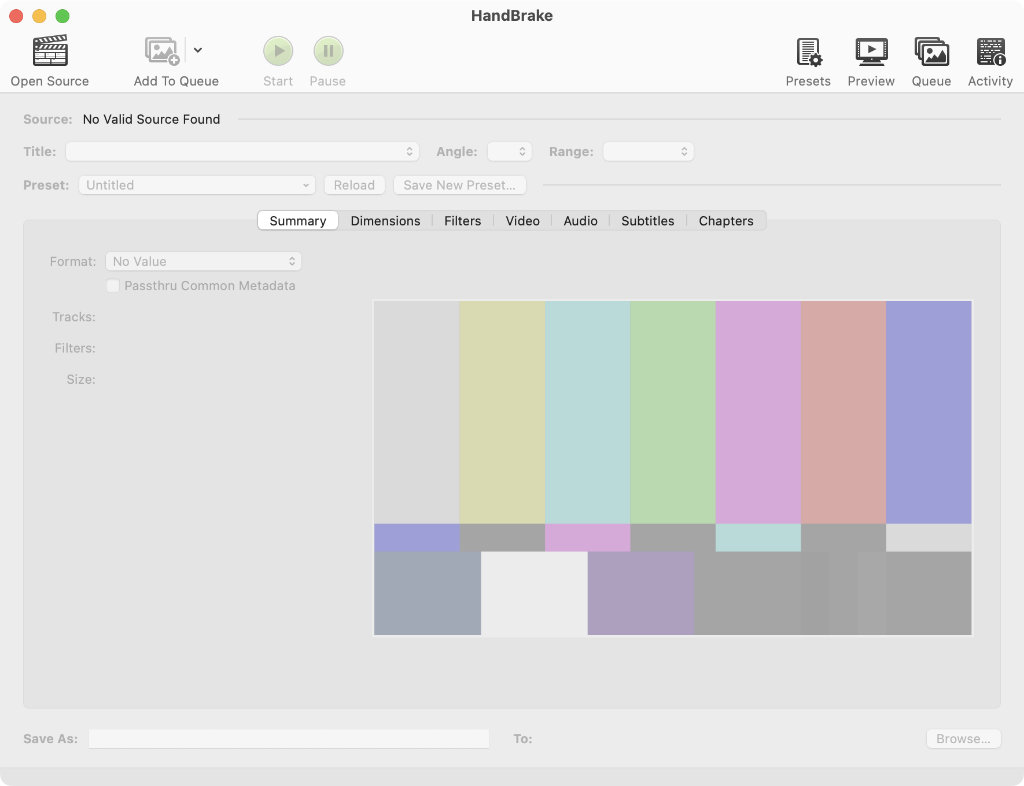Show the Queue window icon
This screenshot has height=786, width=1024.
[931, 51]
